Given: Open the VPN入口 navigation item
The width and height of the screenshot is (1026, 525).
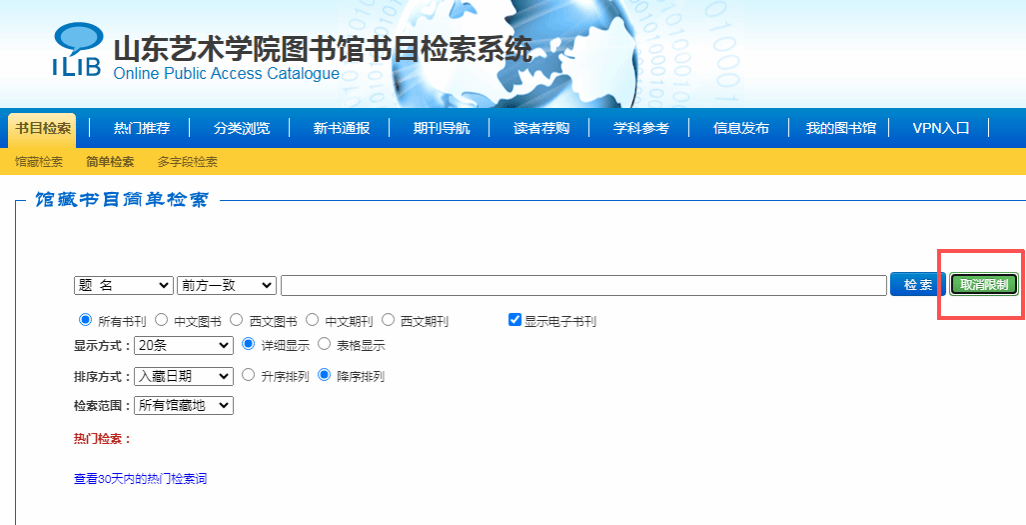Looking at the screenshot, I should pyautogui.click(x=941, y=128).
